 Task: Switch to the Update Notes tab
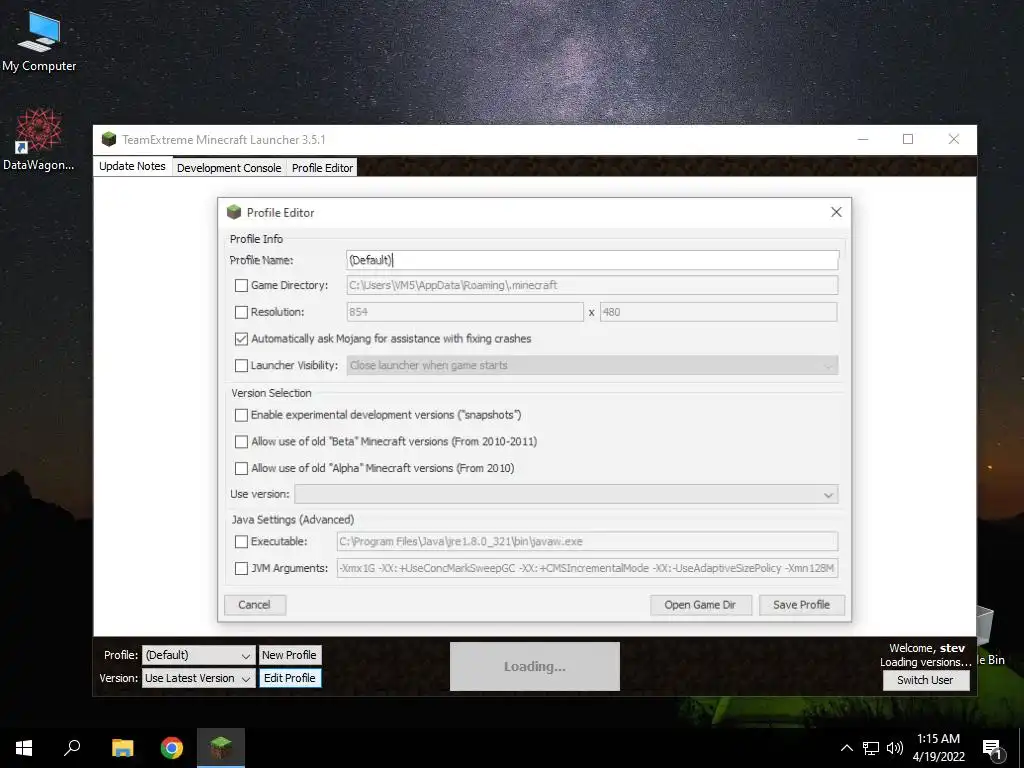(133, 166)
